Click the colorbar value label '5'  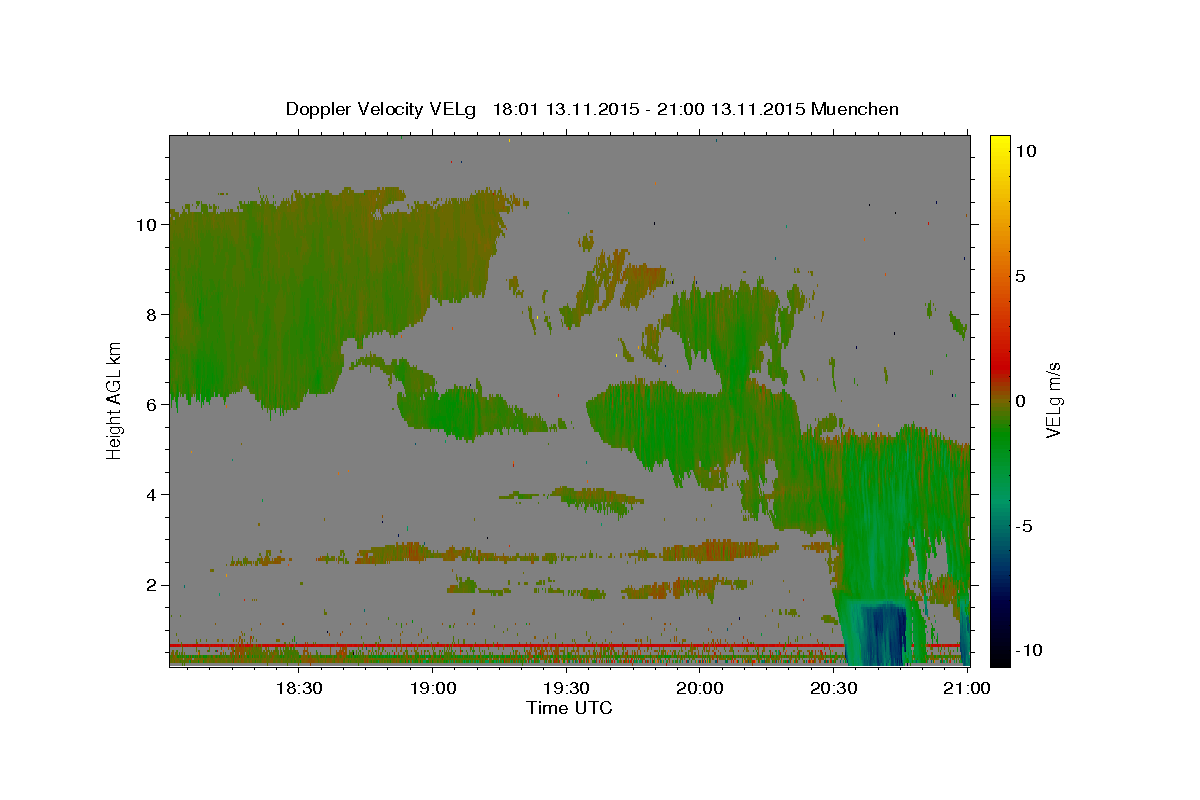(x=1020, y=275)
